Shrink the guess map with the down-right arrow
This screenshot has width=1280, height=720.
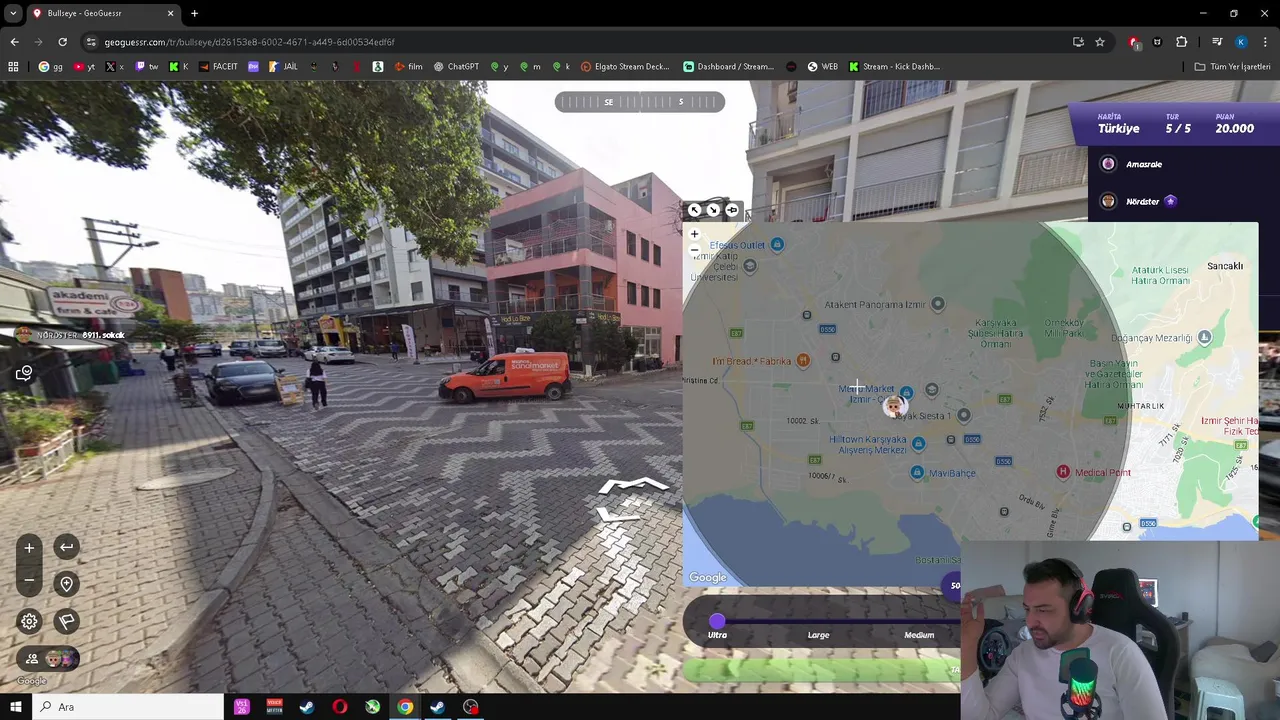click(713, 210)
